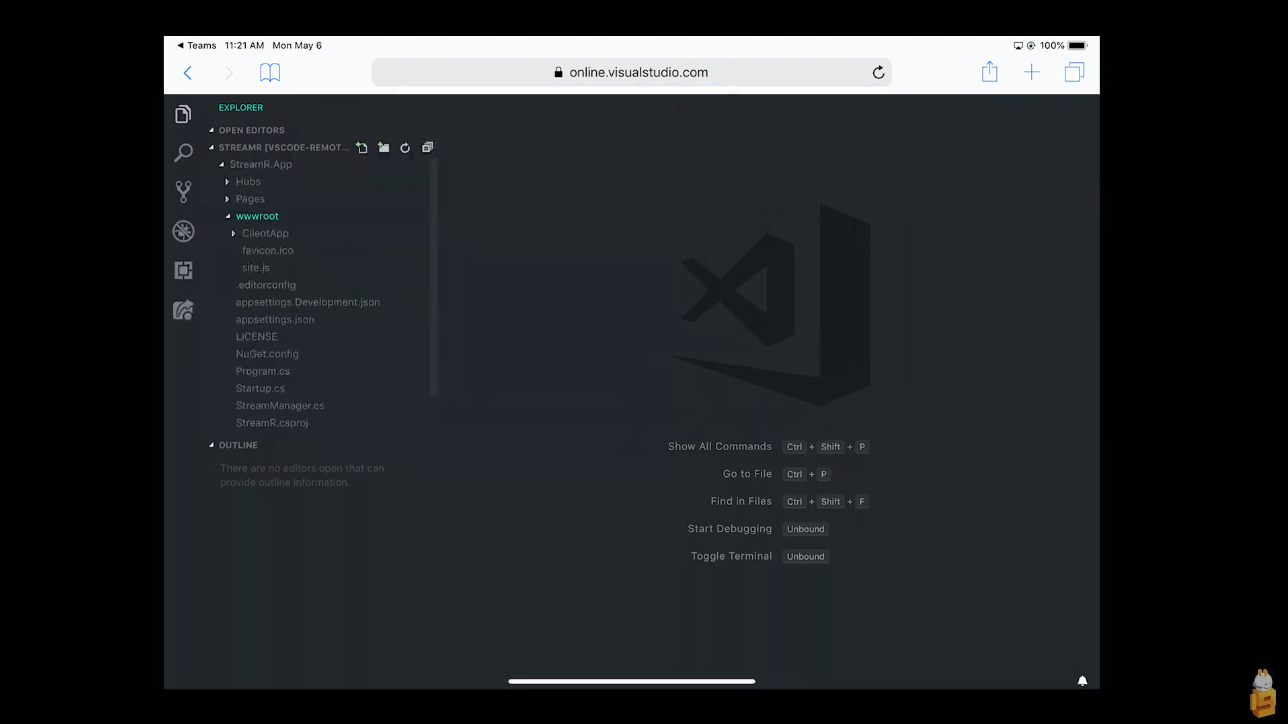
Task: Go back in Safari browser
Action: click(187, 72)
